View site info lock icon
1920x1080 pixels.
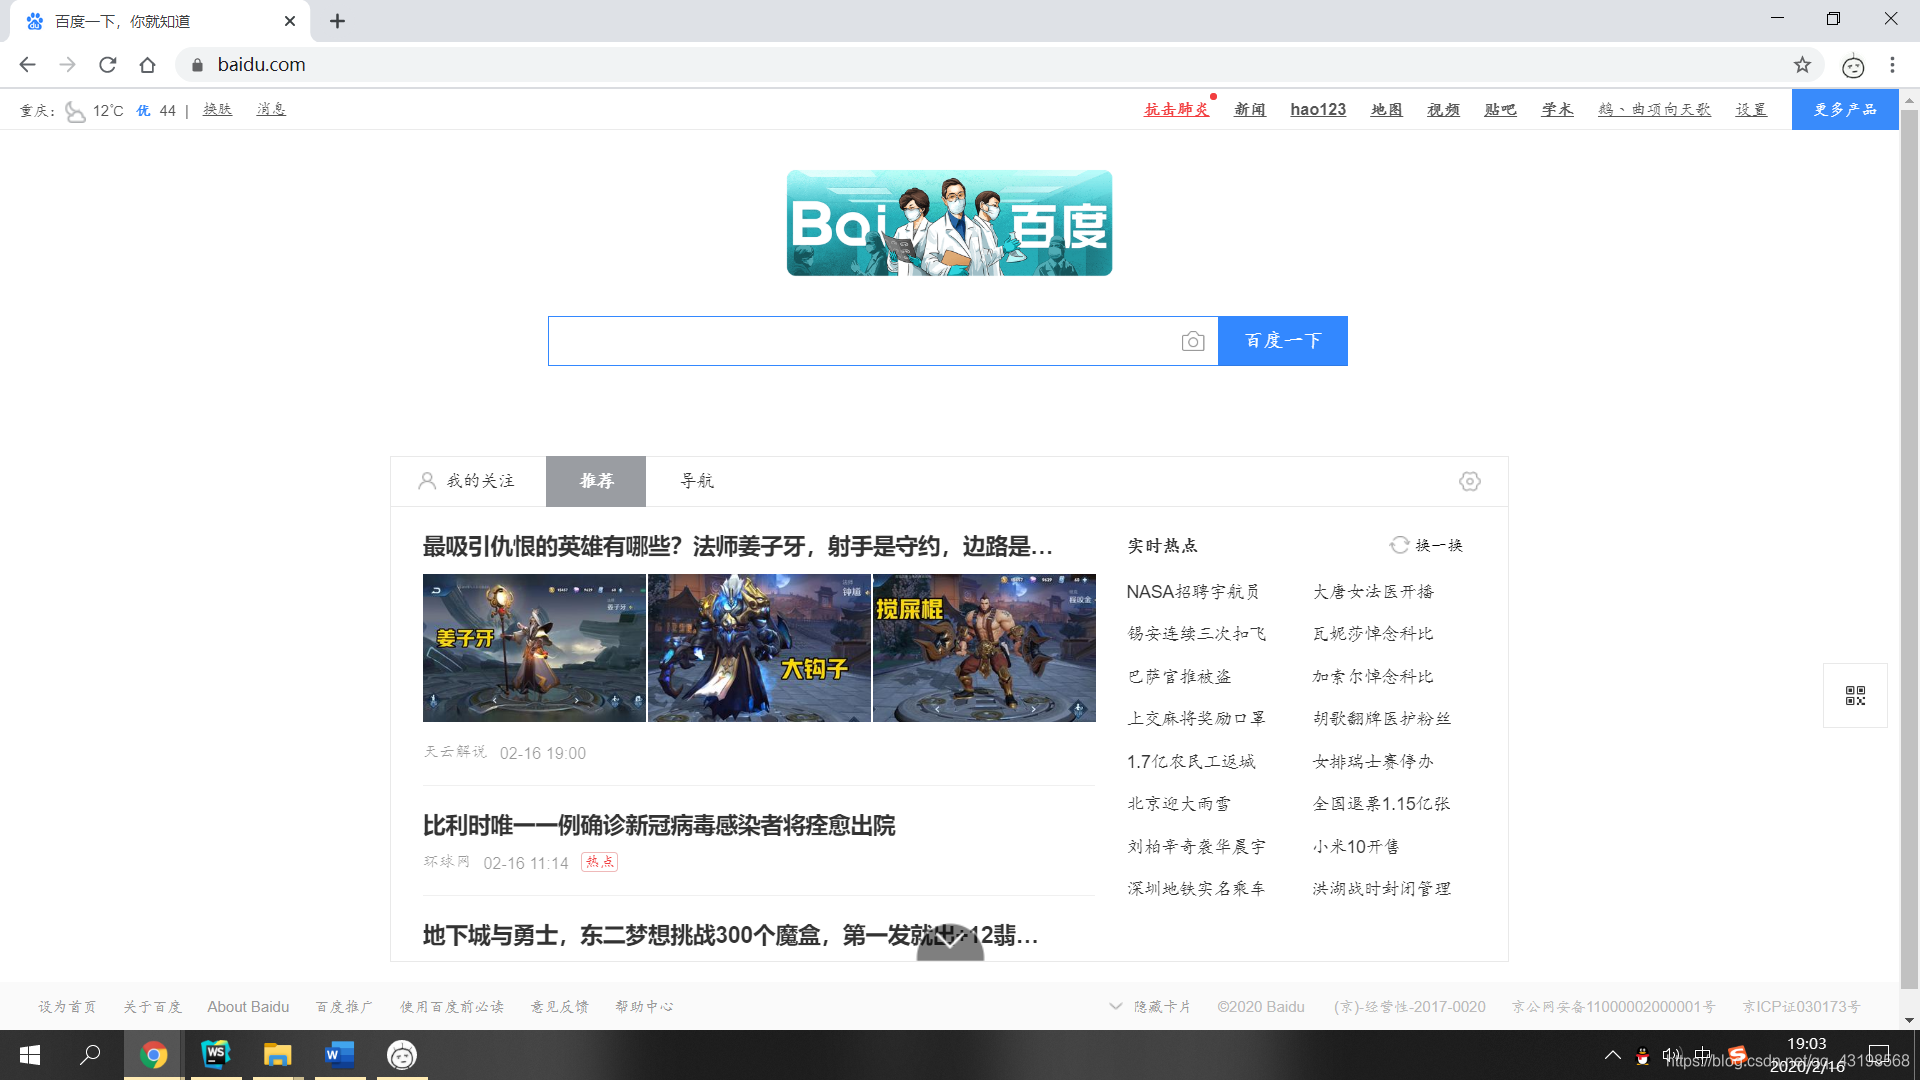tap(197, 65)
